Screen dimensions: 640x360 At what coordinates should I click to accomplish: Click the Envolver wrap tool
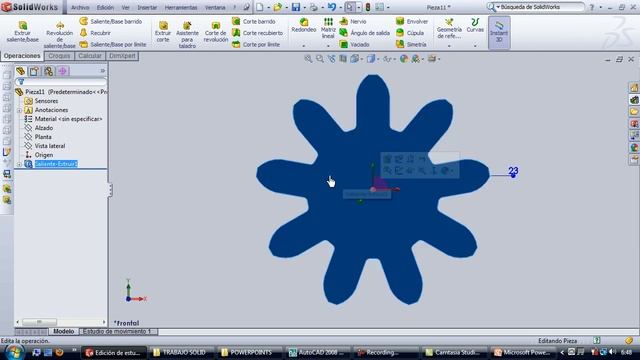point(412,21)
